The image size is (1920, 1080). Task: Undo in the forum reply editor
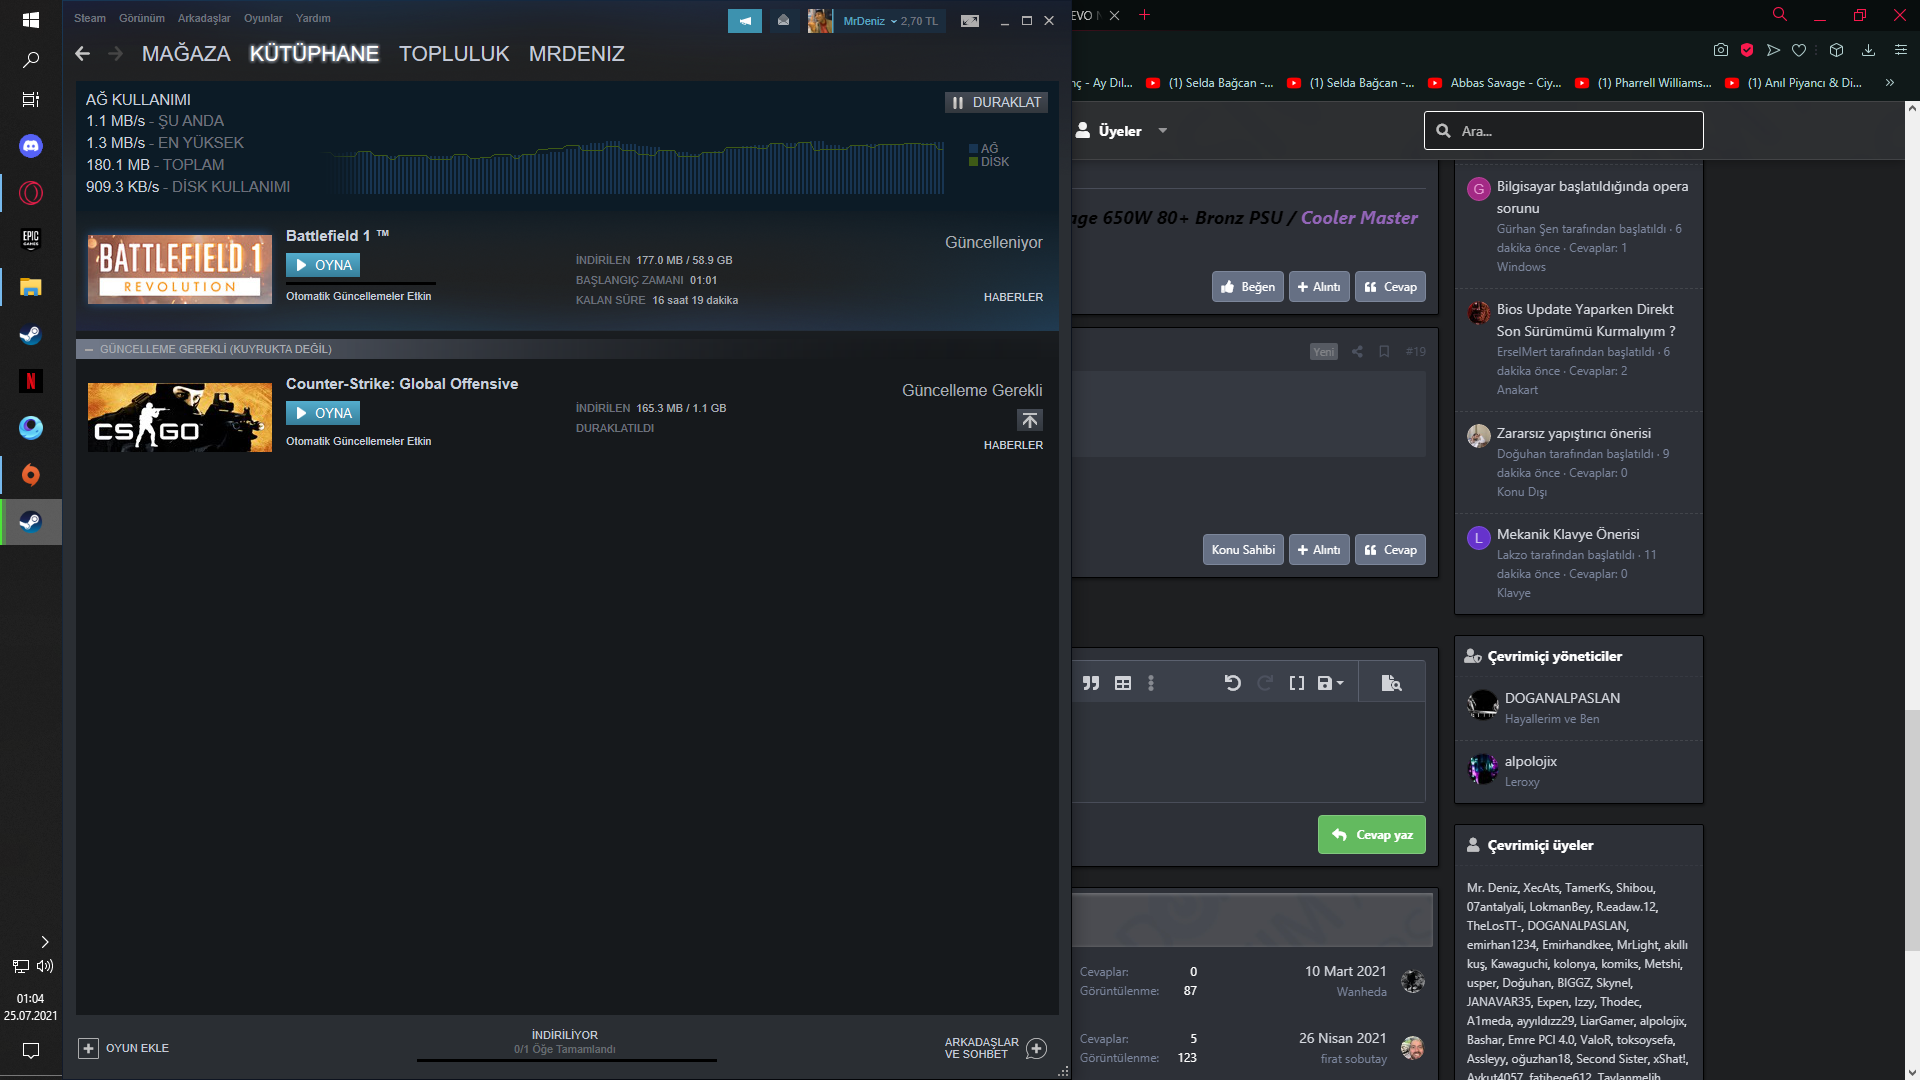(1232, 683)
